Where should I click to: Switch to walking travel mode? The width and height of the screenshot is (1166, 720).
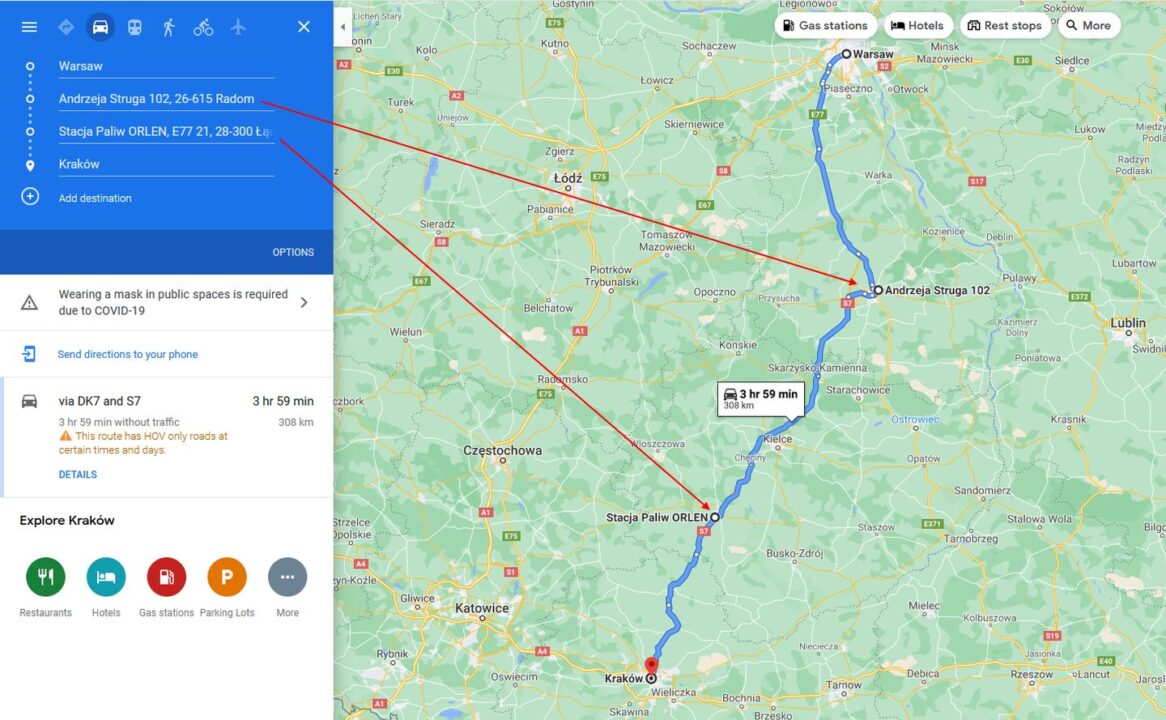click(169, 28)
